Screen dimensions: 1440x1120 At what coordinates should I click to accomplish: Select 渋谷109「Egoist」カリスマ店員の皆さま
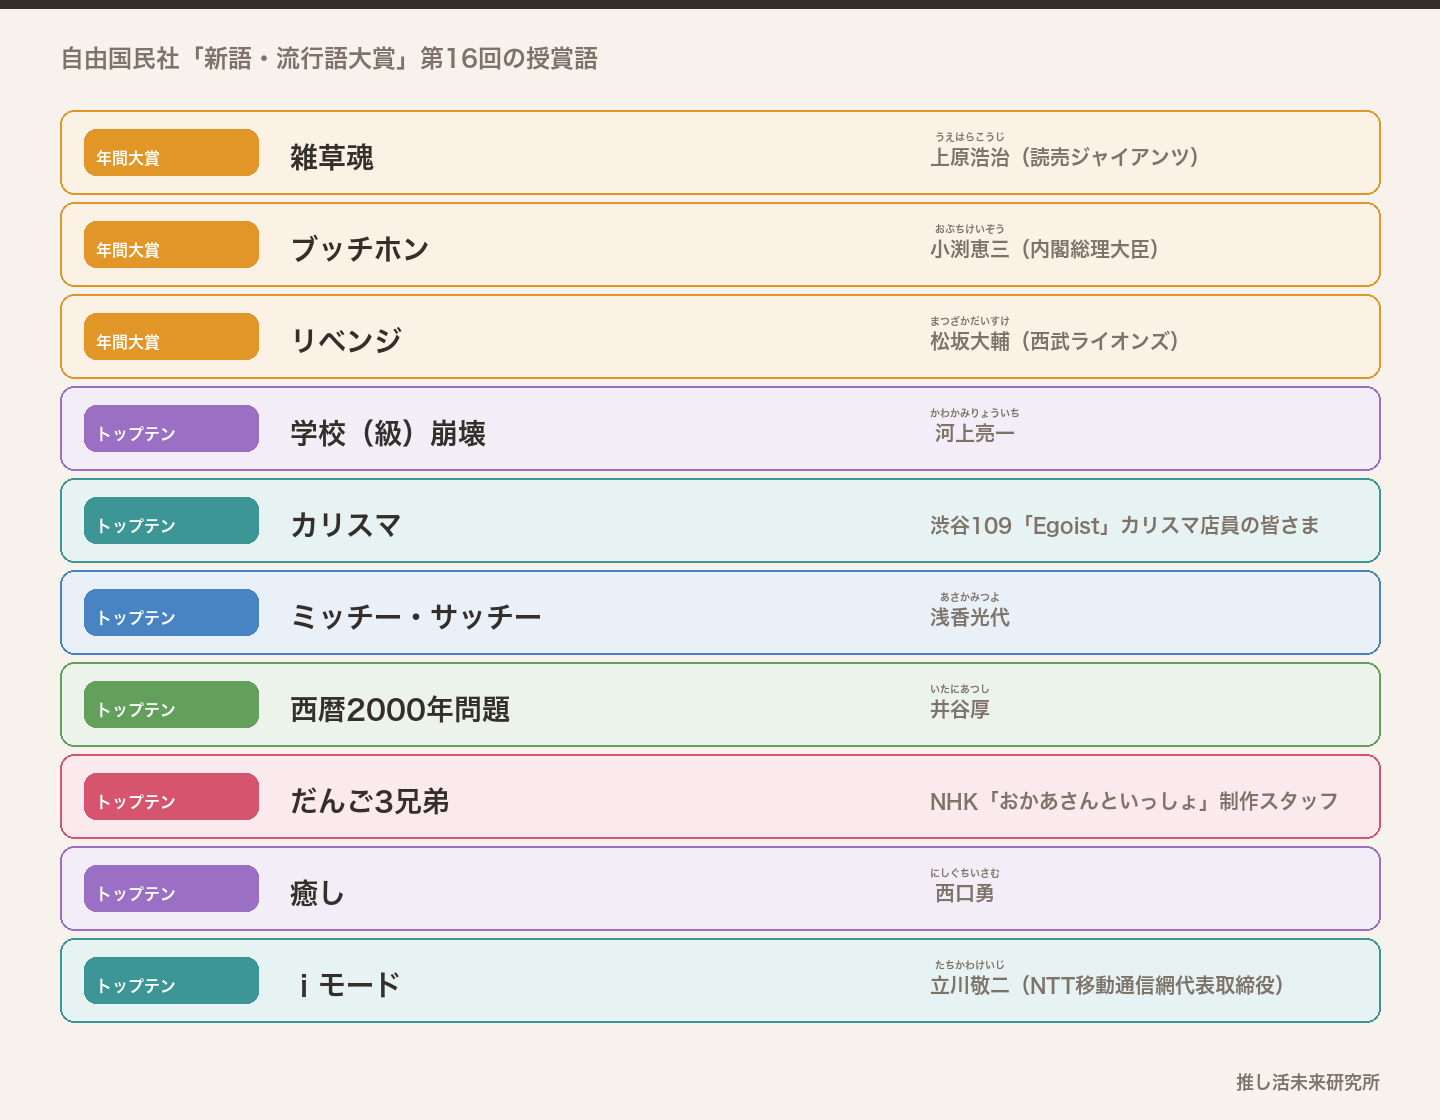[x=1125, y=525]
